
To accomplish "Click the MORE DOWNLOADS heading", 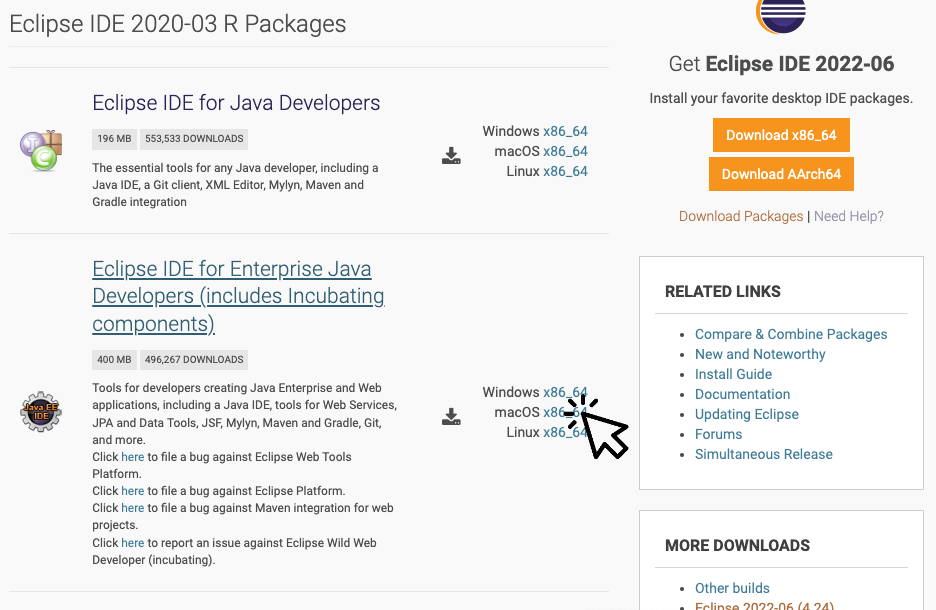I will point(737,546).
